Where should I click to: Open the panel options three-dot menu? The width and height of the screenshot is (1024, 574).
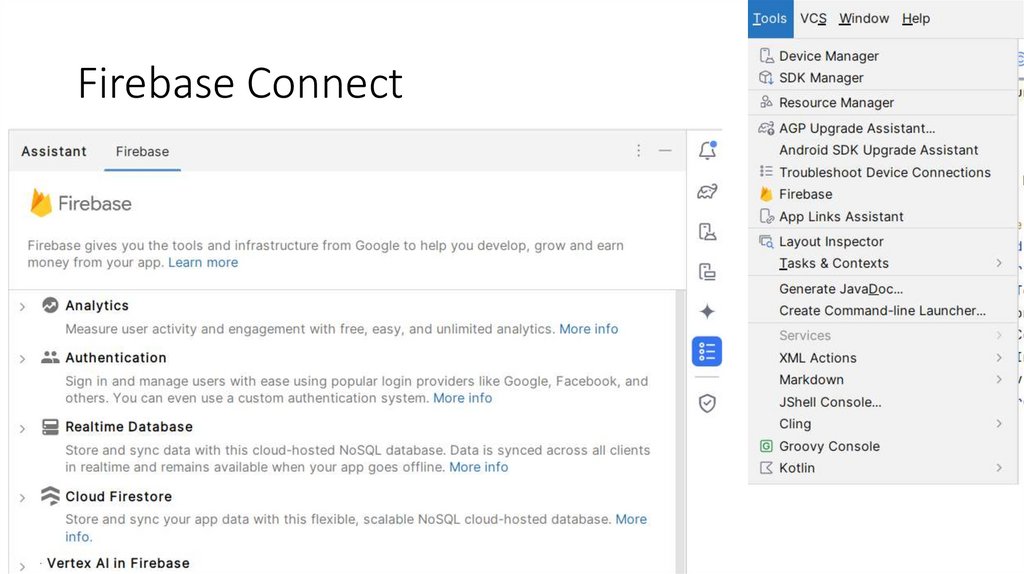[639, 151]
